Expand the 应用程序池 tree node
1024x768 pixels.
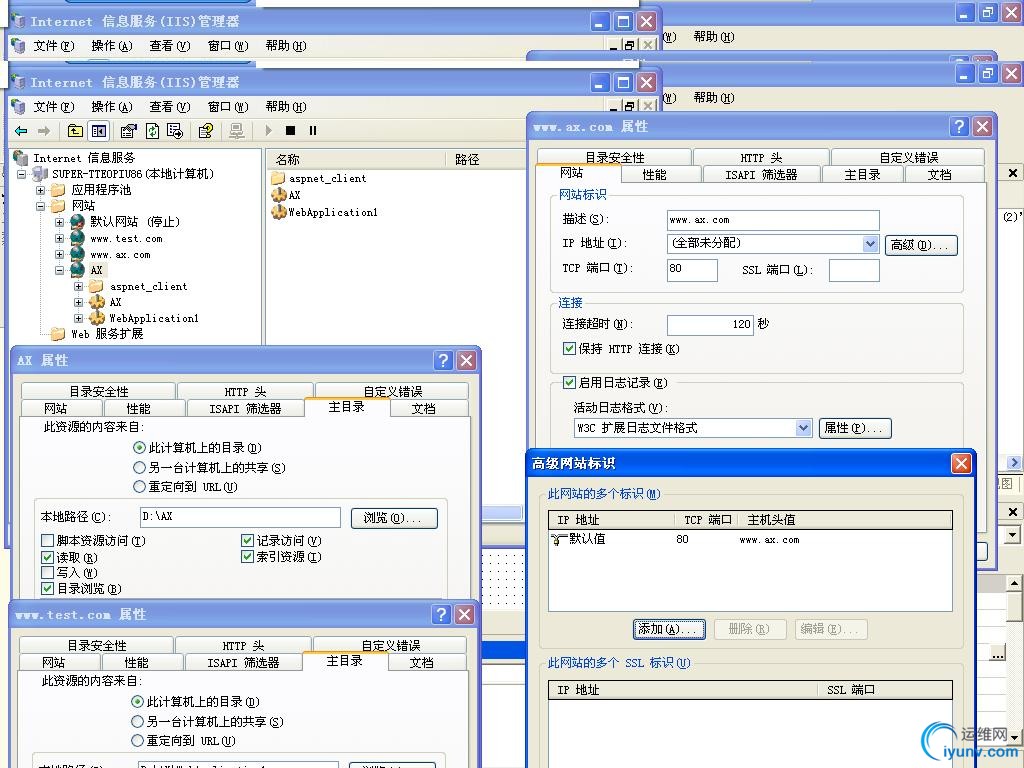pos(40,191)
